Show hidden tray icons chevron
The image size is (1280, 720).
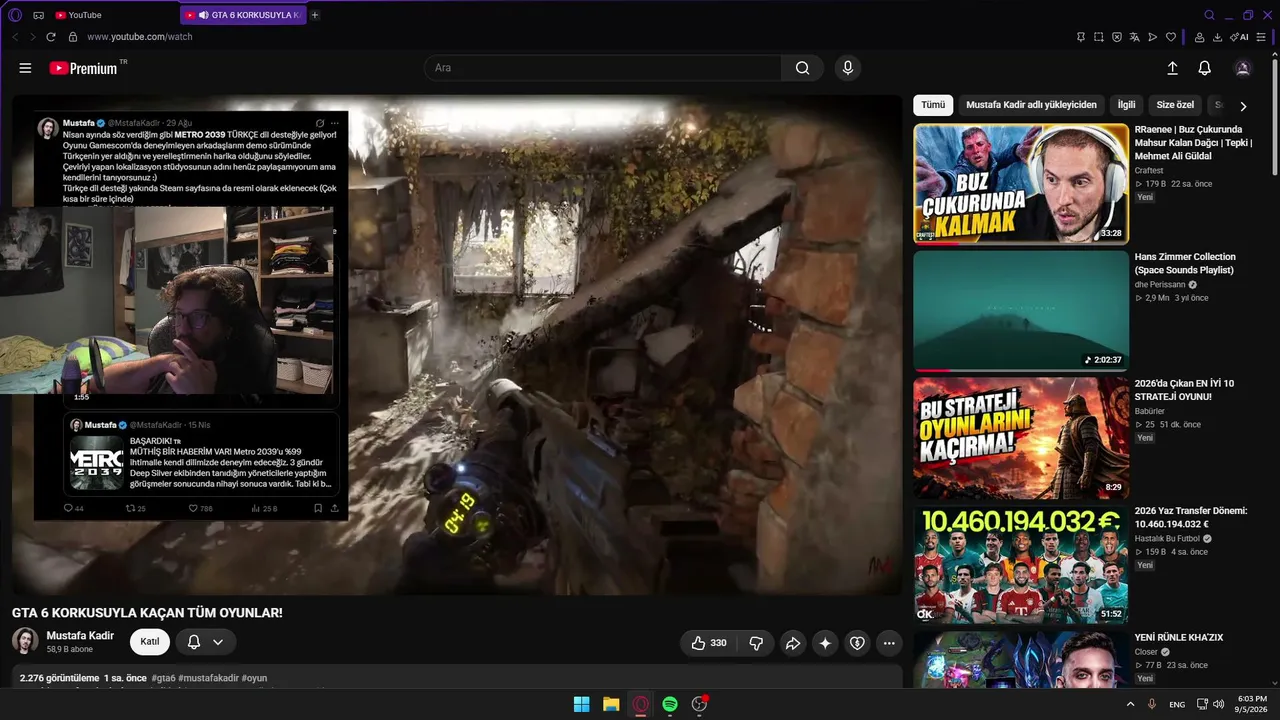[x=1131, y=704]
